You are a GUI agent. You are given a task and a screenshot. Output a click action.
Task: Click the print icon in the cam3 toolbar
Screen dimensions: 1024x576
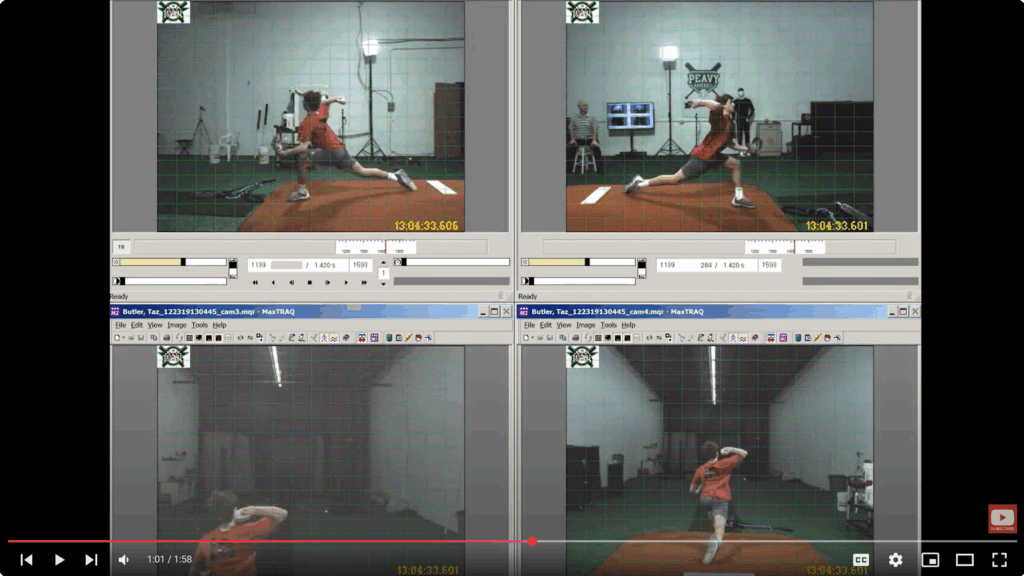167,338
